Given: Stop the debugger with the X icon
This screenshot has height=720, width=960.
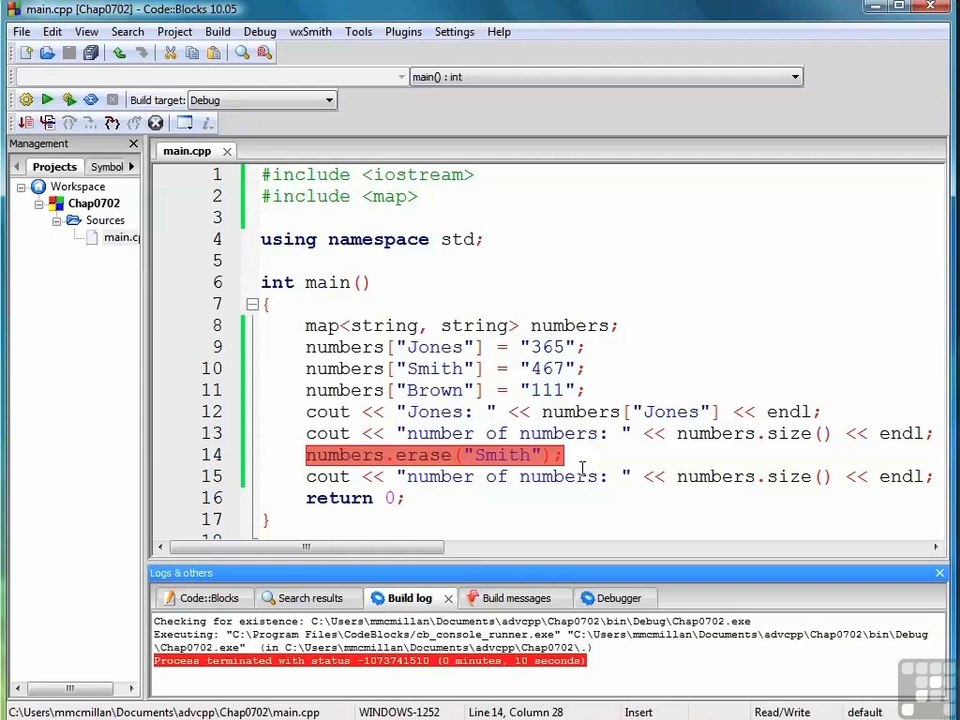Looking at the screenshot, I should [x=156, y=123].
